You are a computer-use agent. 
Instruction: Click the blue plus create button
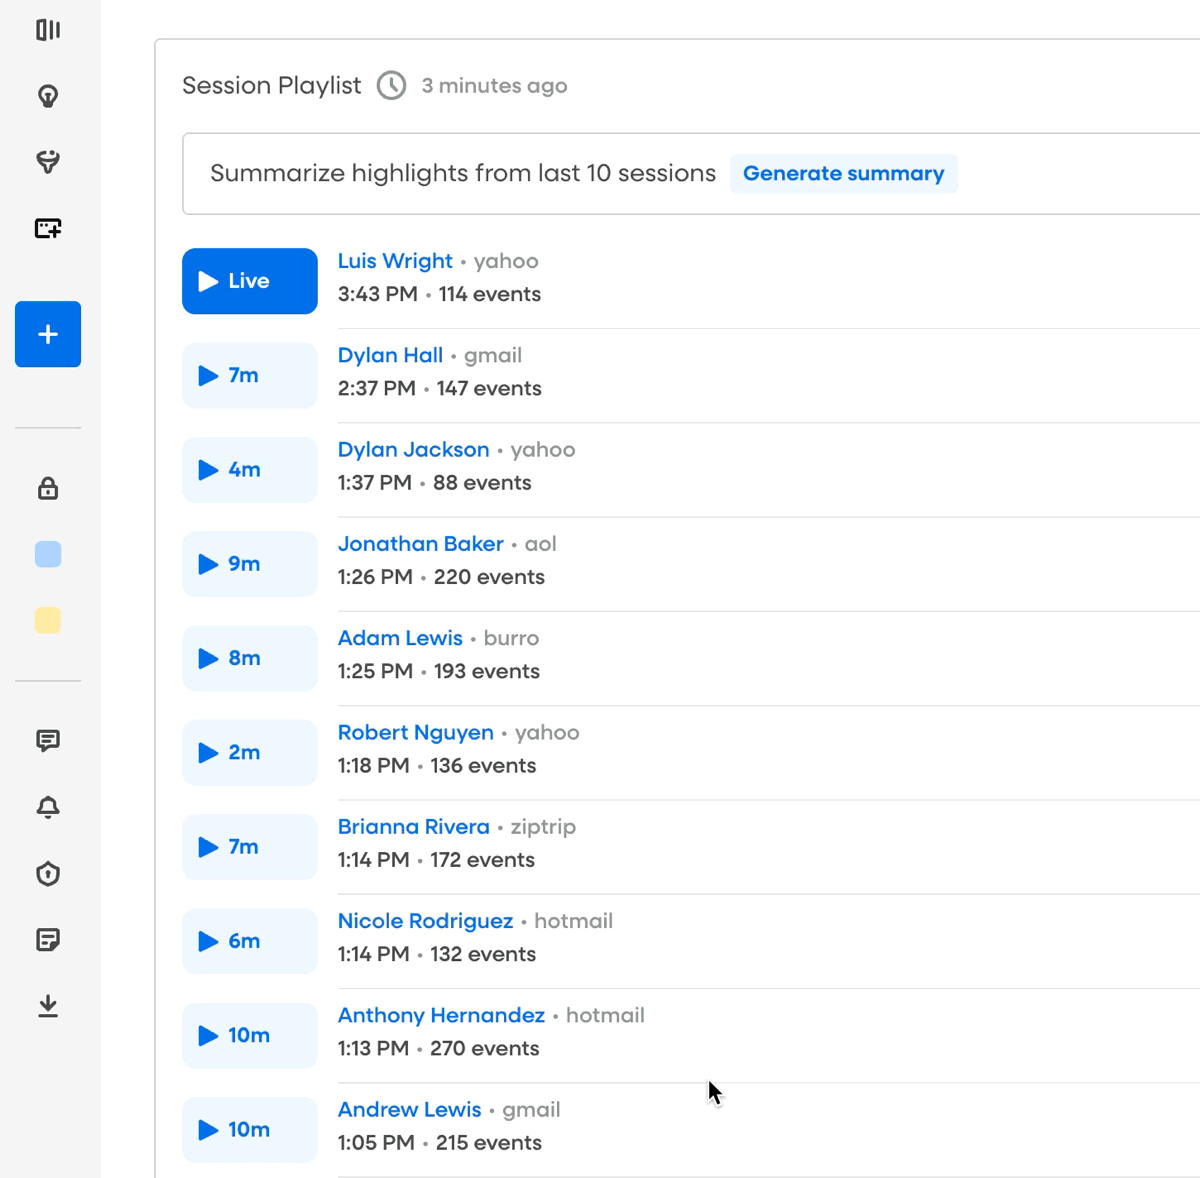pyautogui.click(x=48, y=334)
